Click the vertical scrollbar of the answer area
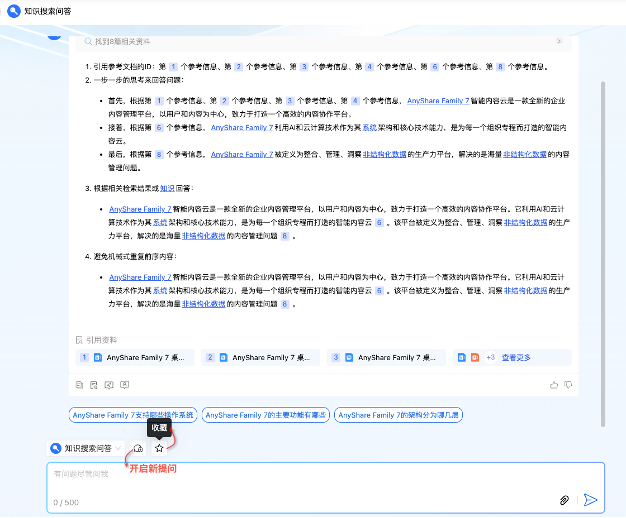This screenshot has width=626, height=518. pos(603,254)
